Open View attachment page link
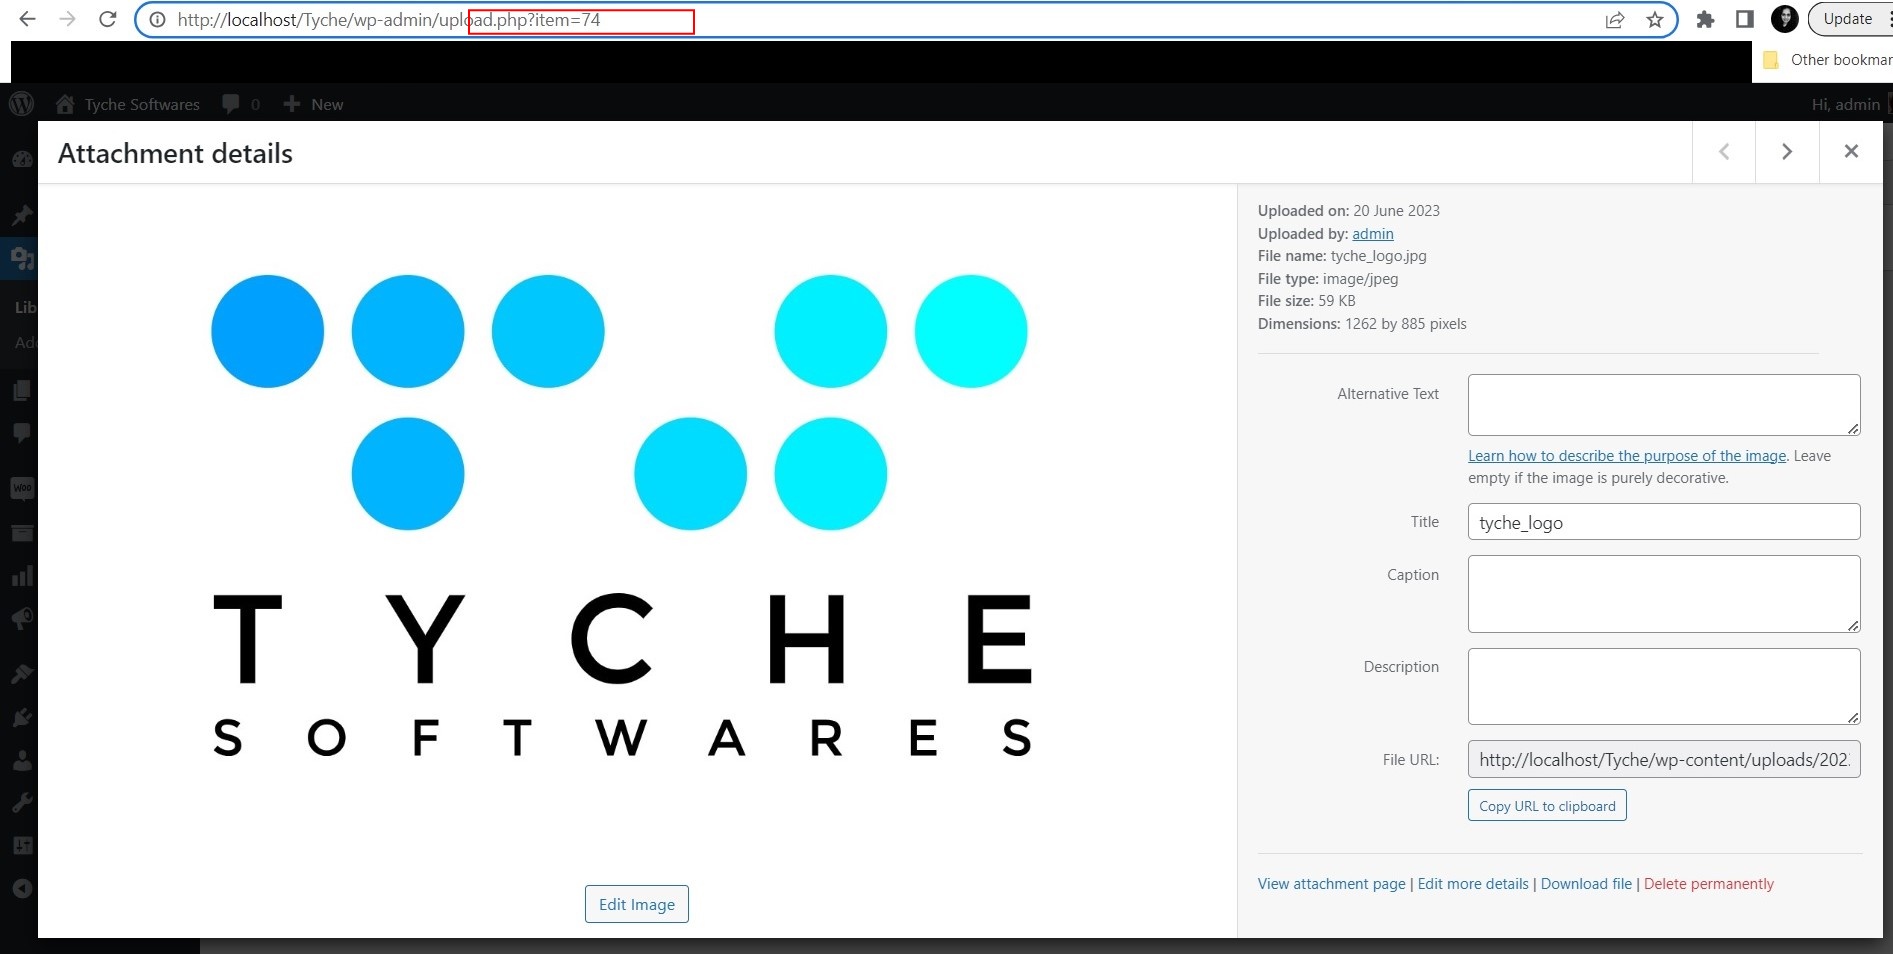Viewport: 1893px width, 954px height. (x=1331, y=884)
